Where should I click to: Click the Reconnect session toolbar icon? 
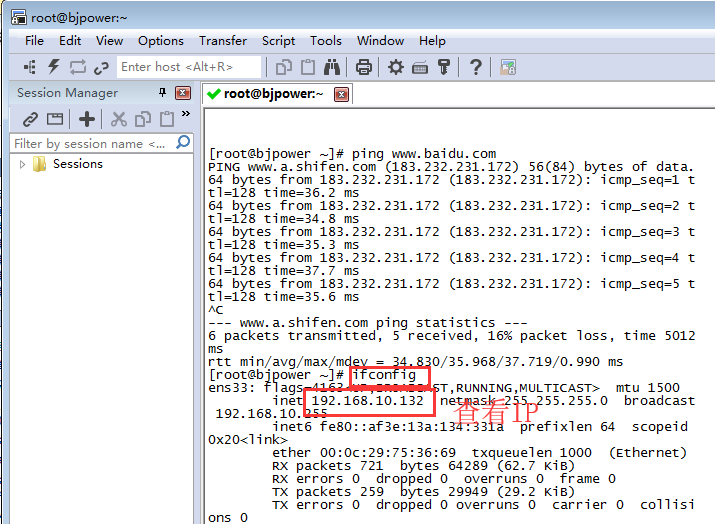pyautogui.click(x=78, y=67)
